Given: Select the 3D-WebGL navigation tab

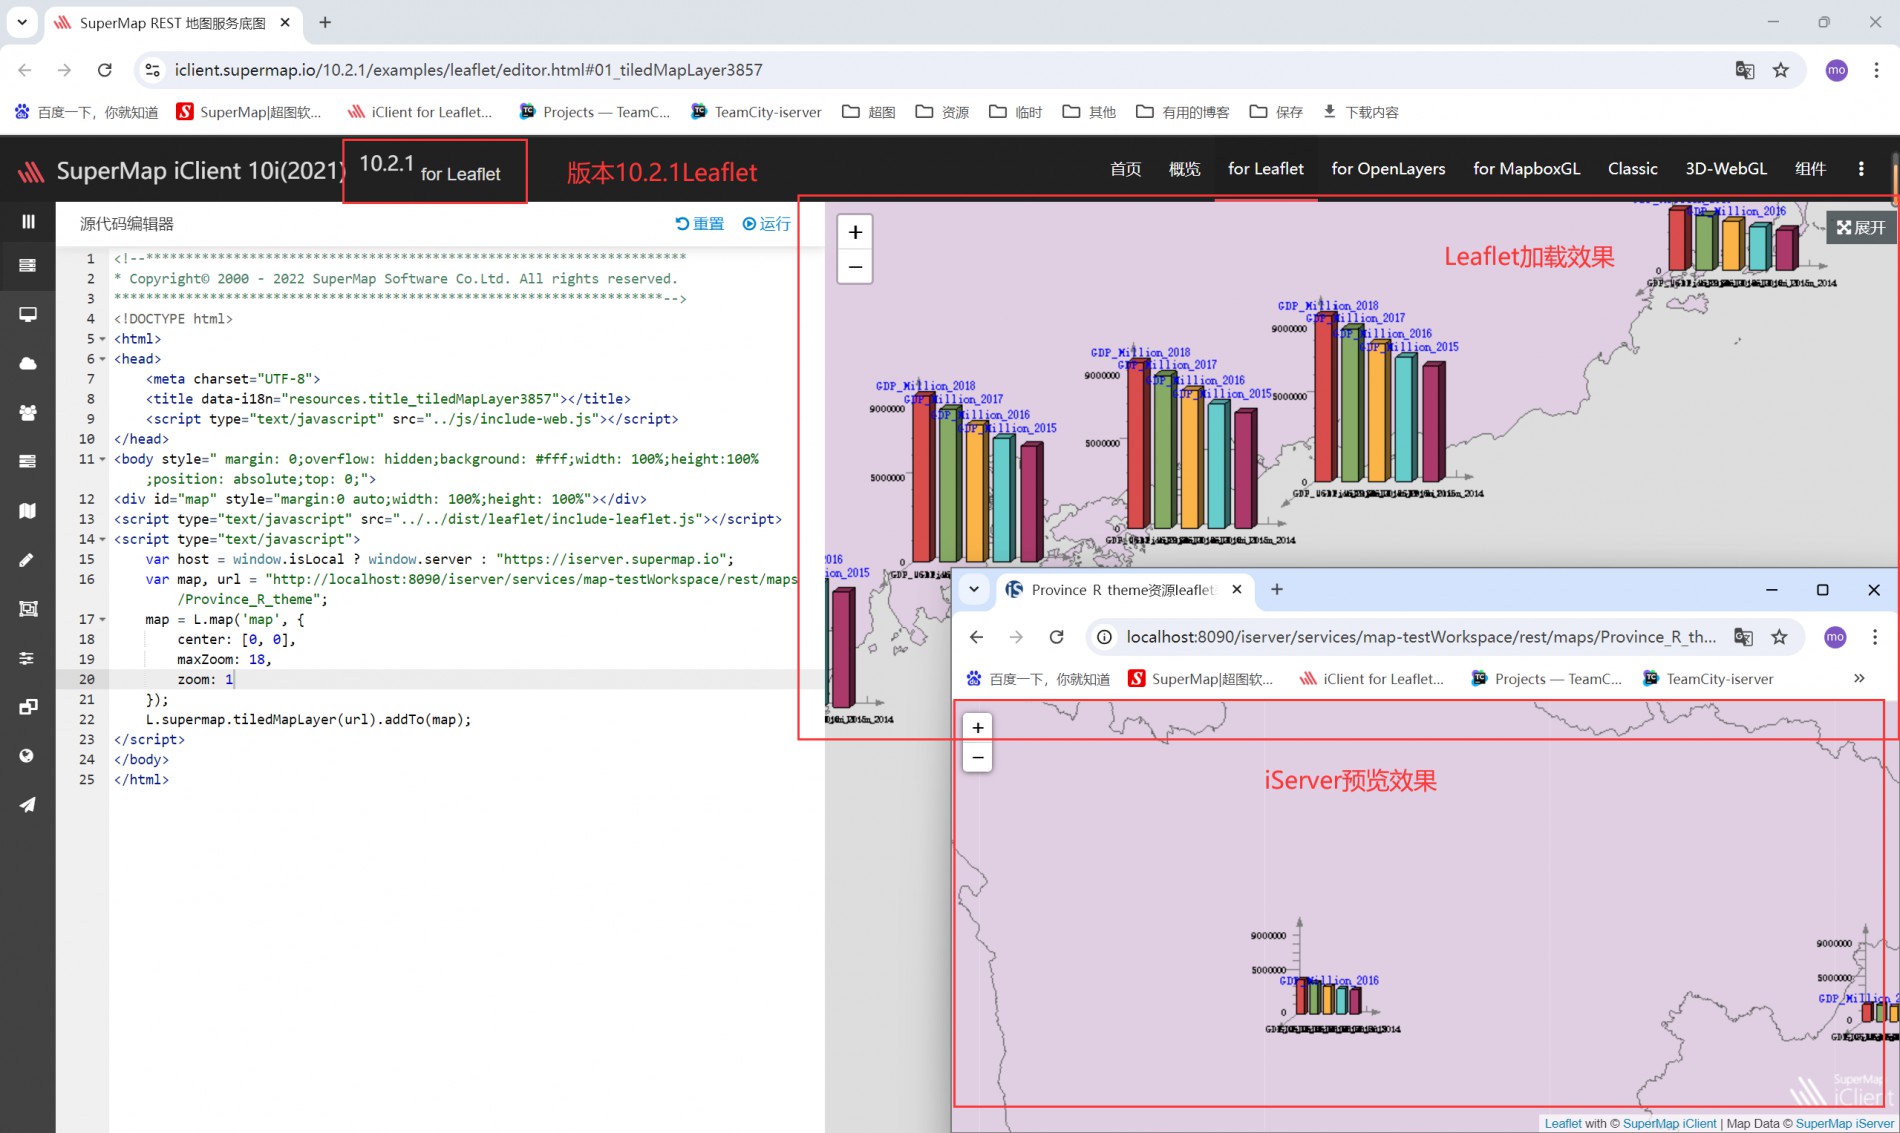Looking at the screenshot, I should coord(1726,169).
